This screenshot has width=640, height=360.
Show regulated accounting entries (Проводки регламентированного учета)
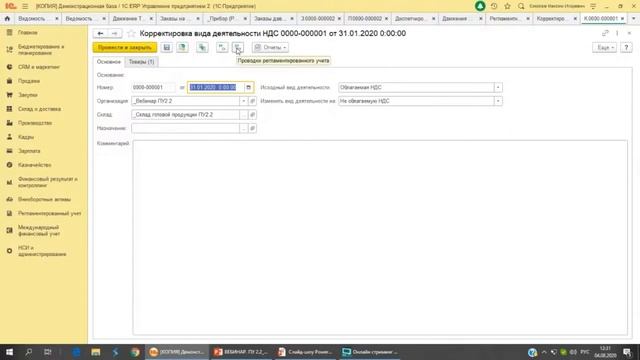238,47
